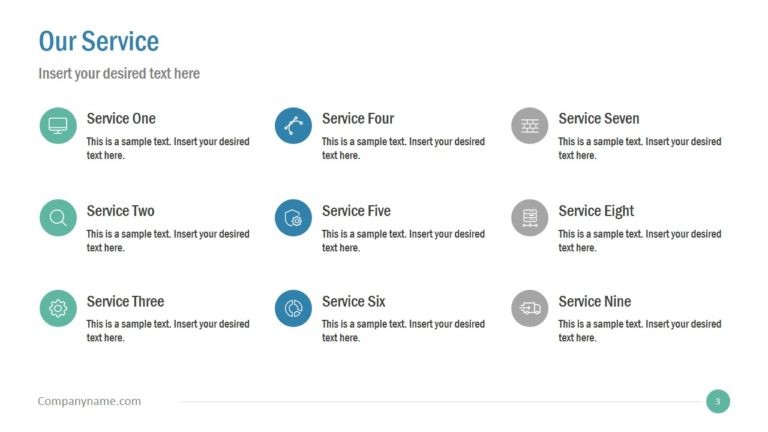Click the slide number 3 badge

click(x=717, y=401)
